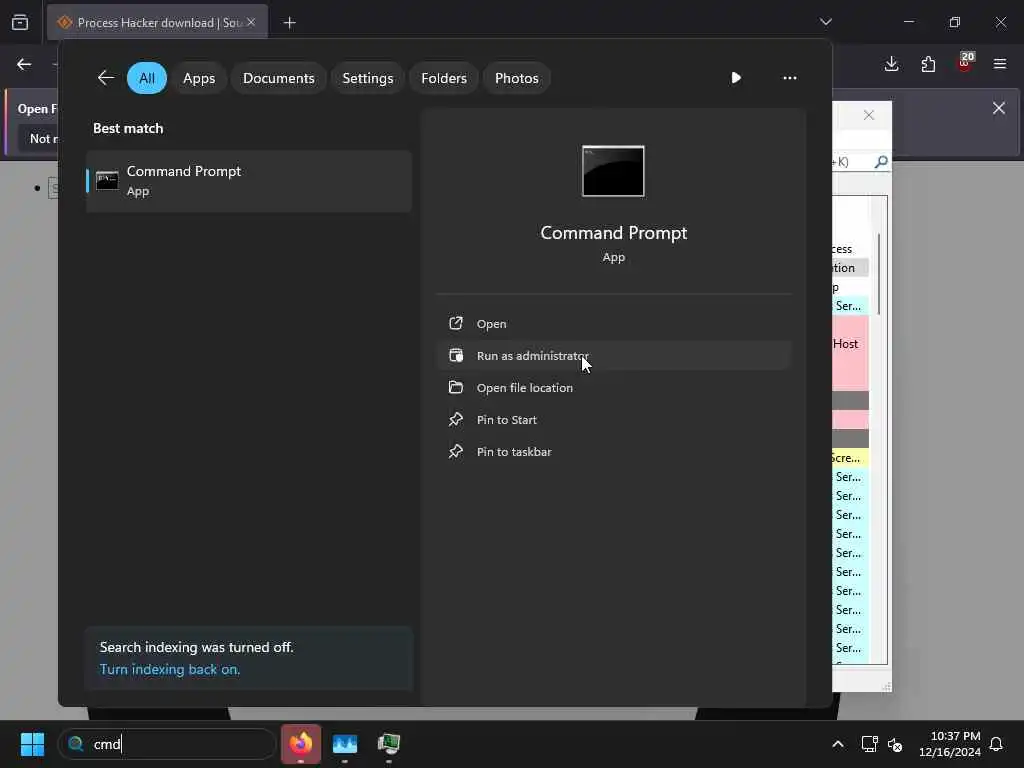Pin Command Prompt to Start

[x=614, y=420]
